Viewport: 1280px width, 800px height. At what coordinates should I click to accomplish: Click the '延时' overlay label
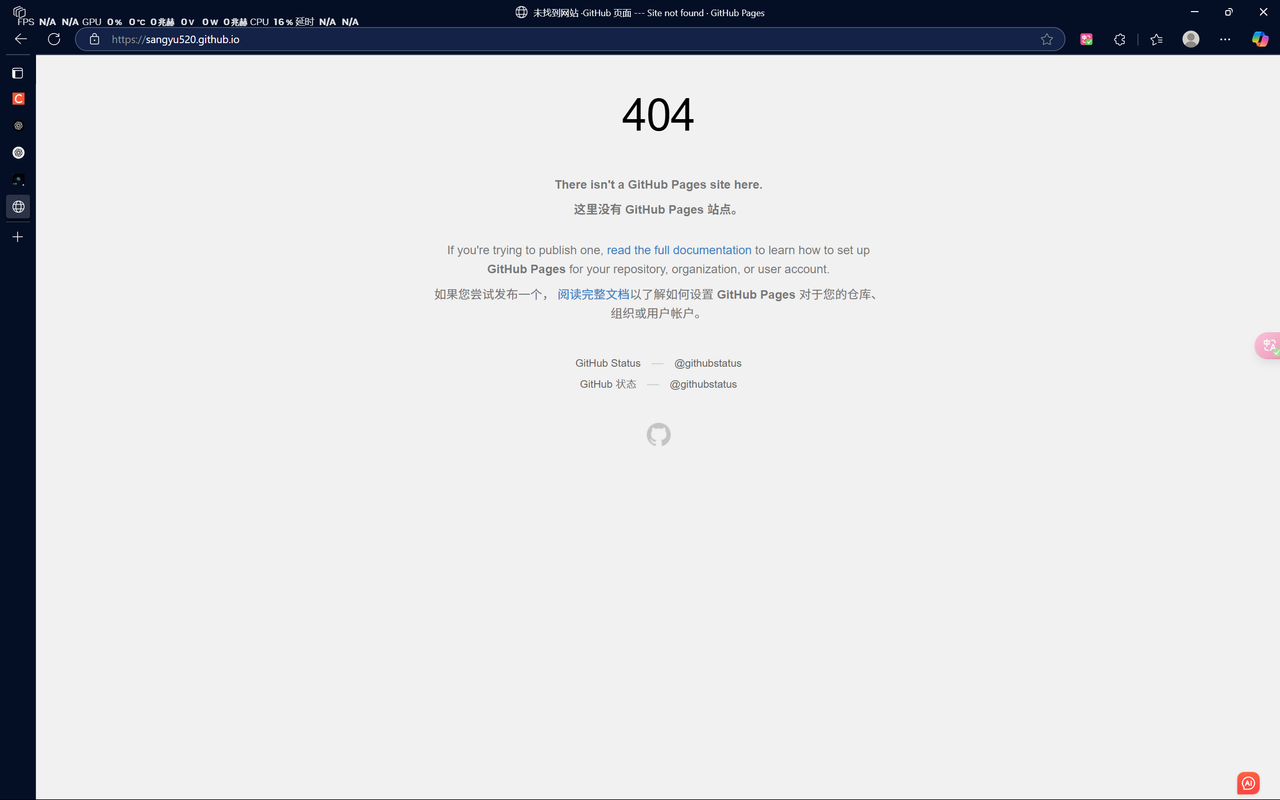point(305,21)
